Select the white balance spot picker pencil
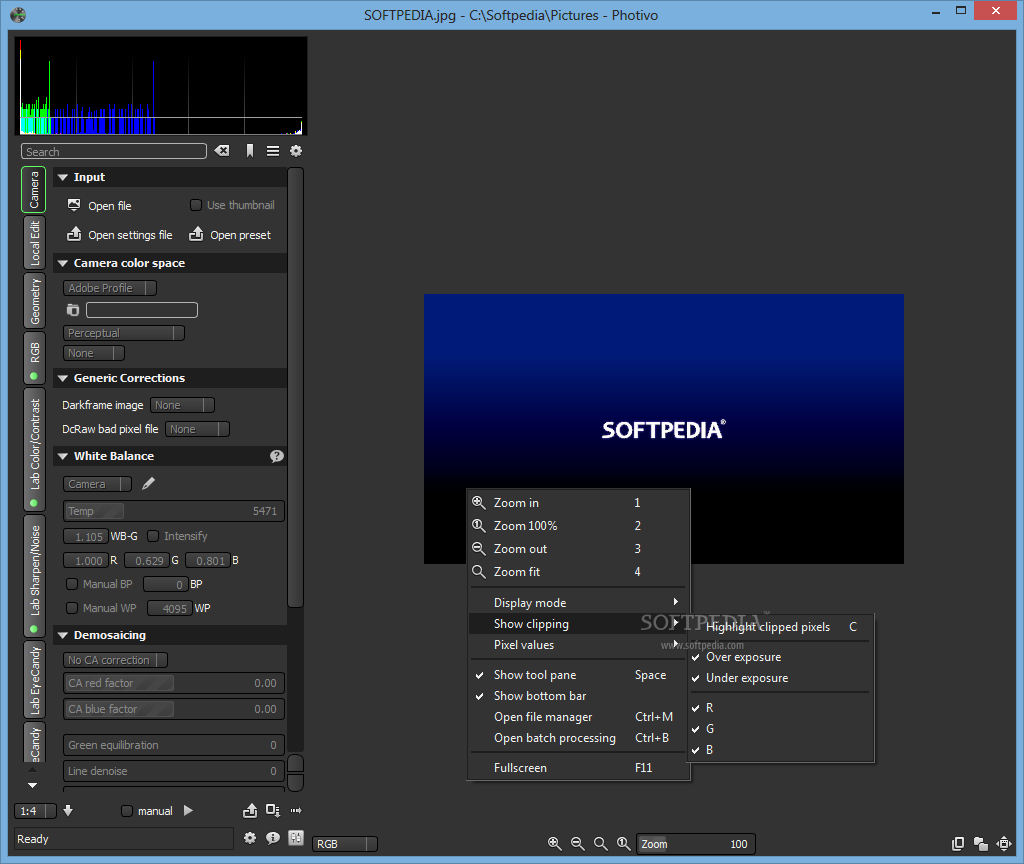1024x864 pixels. [148, 483]
